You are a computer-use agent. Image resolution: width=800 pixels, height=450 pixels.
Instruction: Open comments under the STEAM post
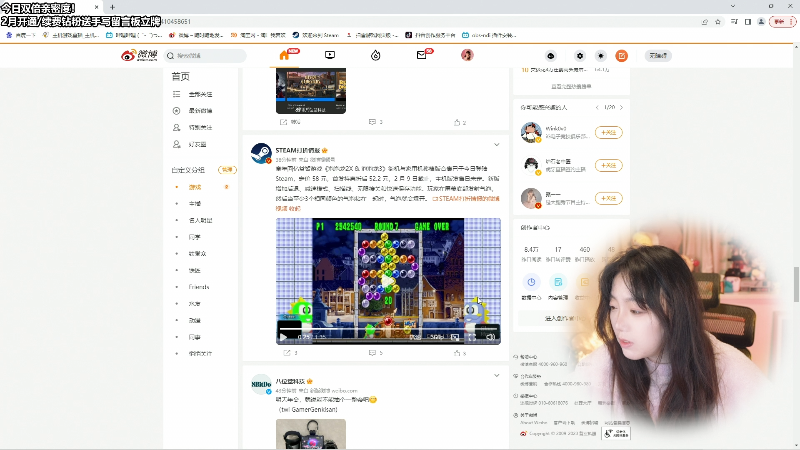(372, 353)
